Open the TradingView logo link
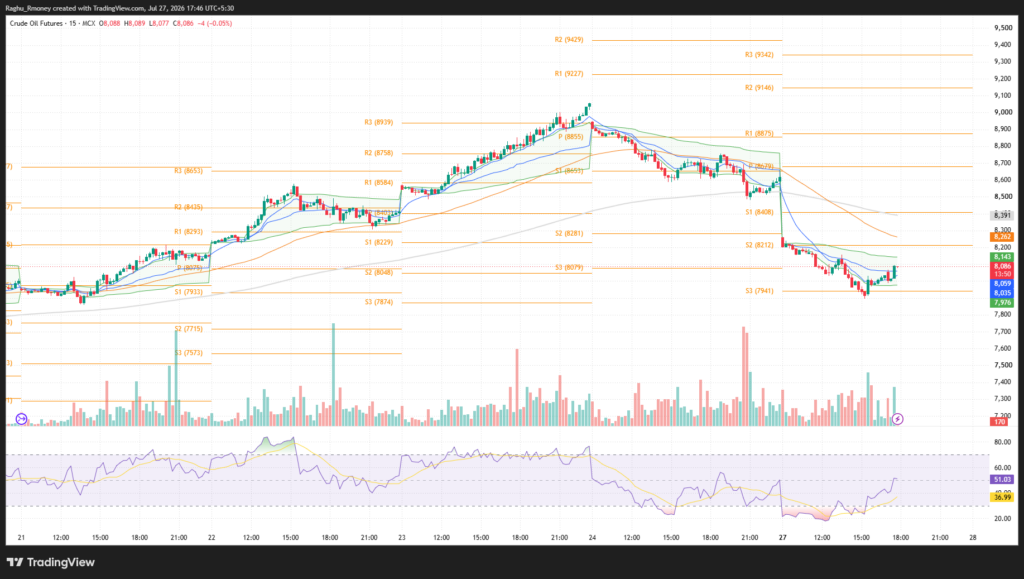 tap(51, 562)
